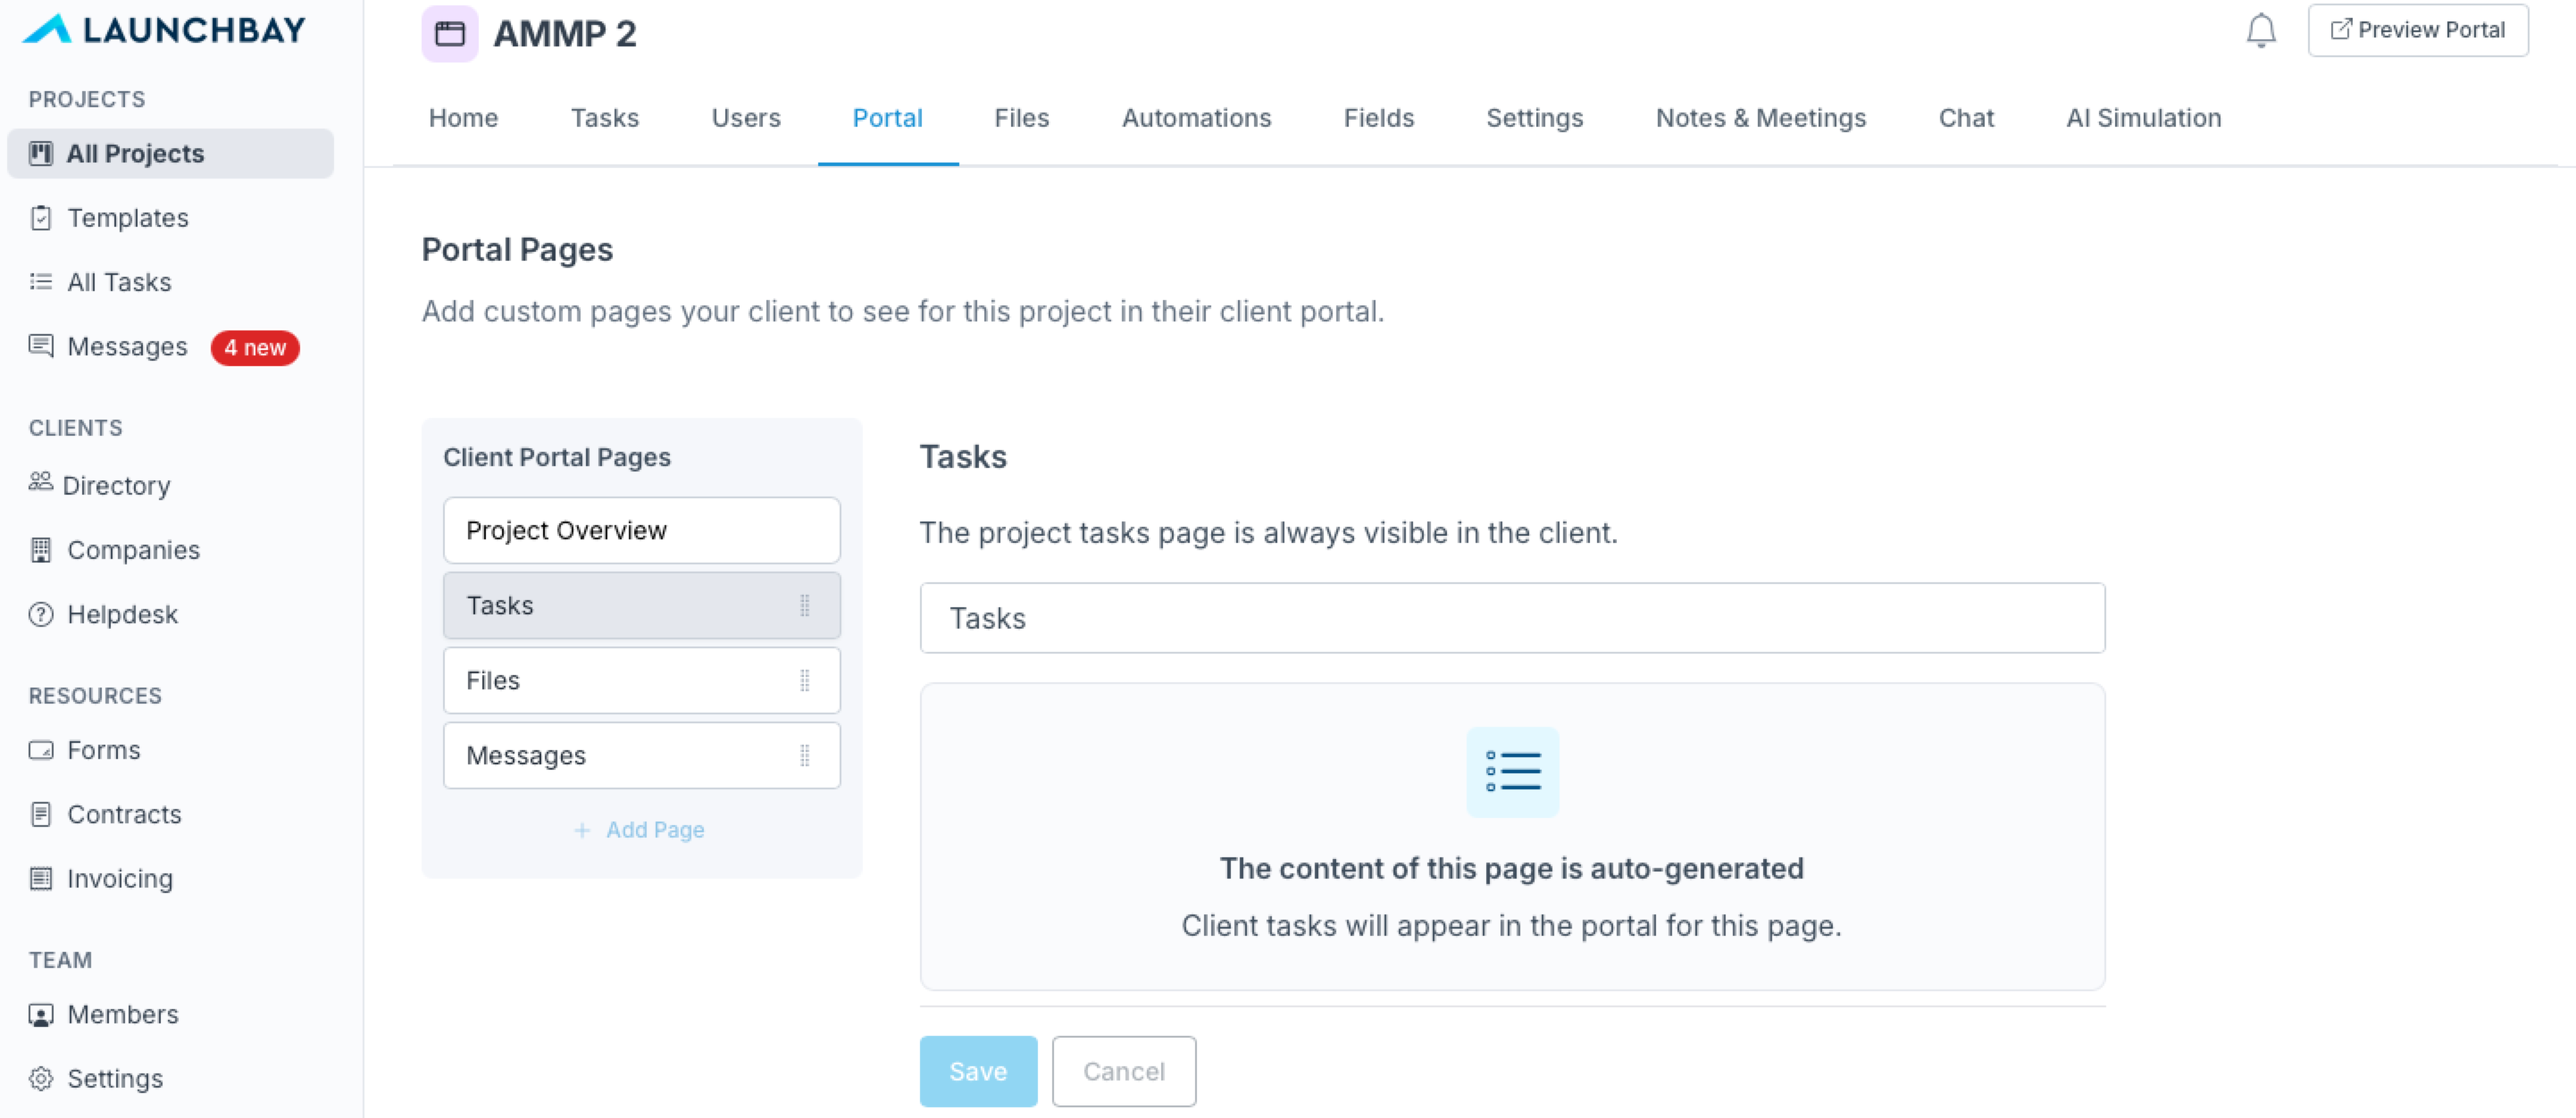This screenshot has width=2576, height=1118.
Task: Switch to the Automations tab
Action: pos(1196,118)
